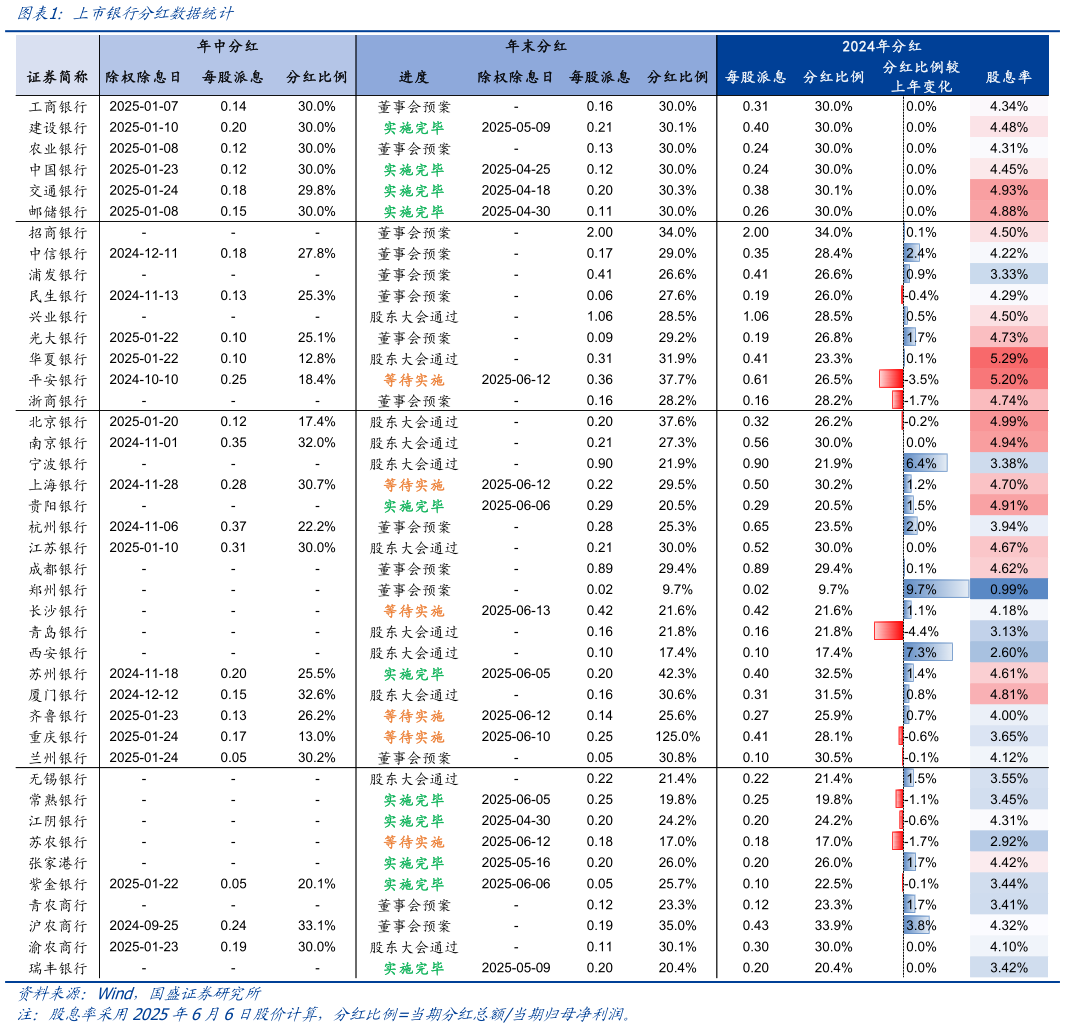
Task: Click the 进度 column header
Action: [414, 77]
